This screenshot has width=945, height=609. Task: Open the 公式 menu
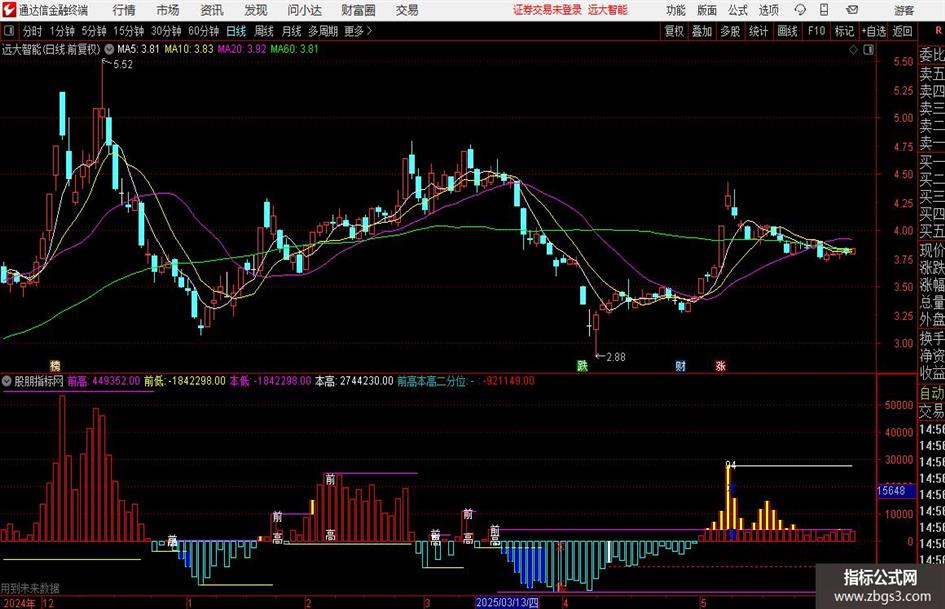(737, 10)
